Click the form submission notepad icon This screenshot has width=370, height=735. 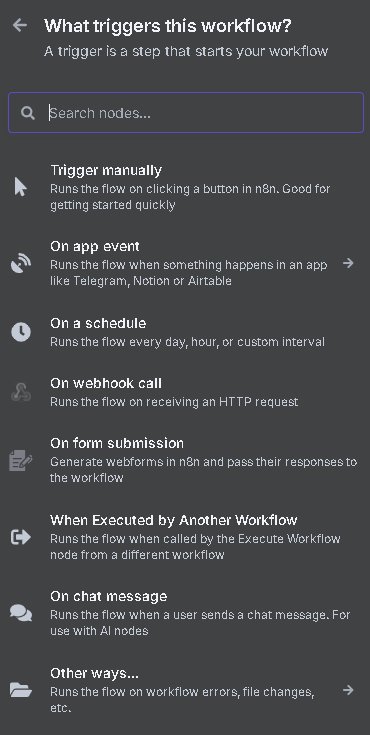21,460
